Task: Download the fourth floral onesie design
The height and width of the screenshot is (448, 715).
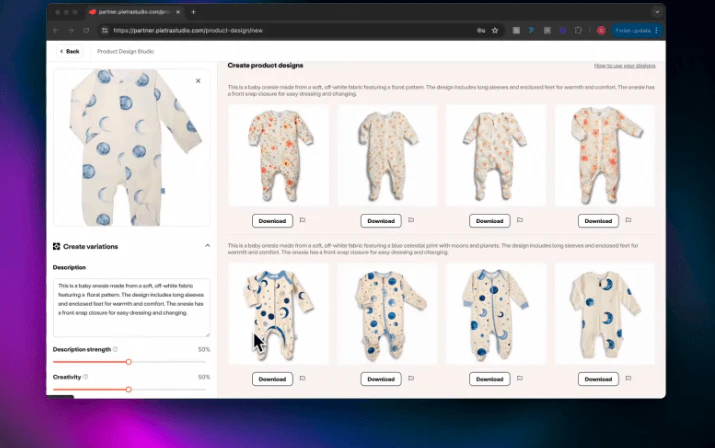Action: coord(598,221)
